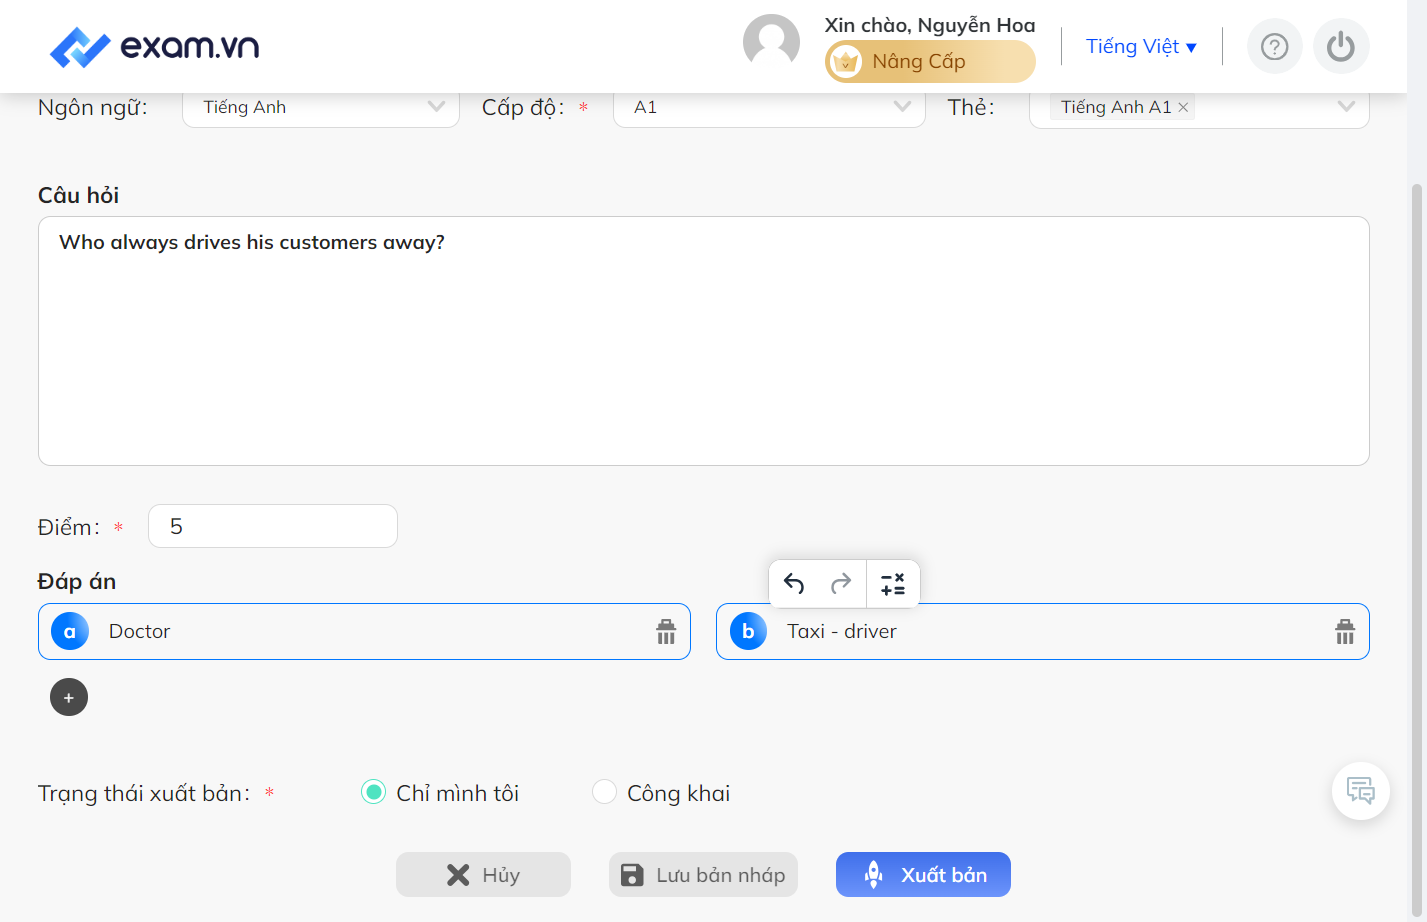
Task: Add a new answer option with plus
Action: coord(69,697)
